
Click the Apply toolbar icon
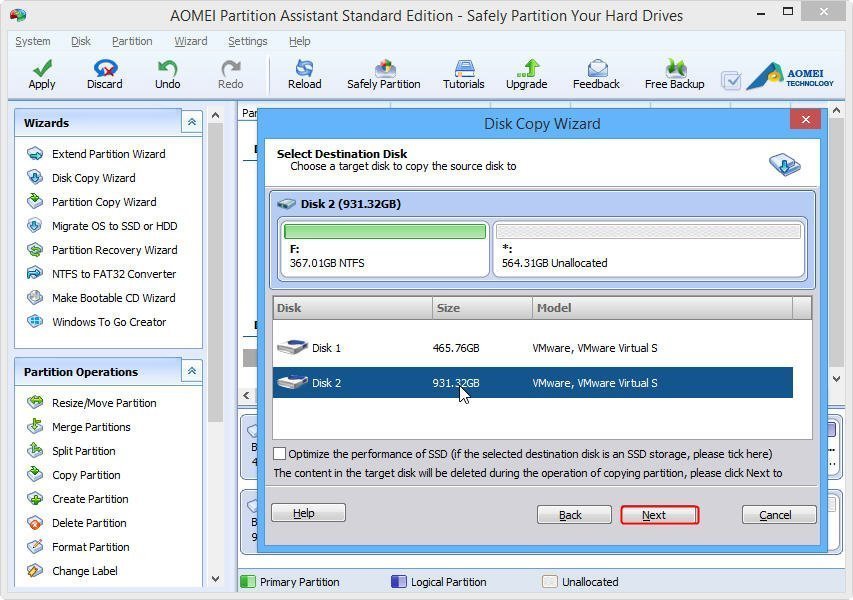42,75
